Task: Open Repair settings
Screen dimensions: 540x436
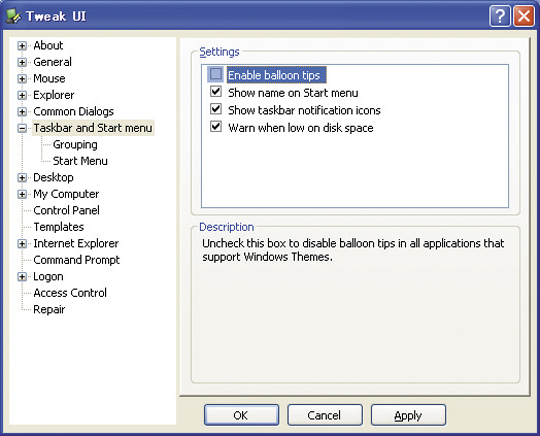Action: pyautogui.click(x=49, y=310)
